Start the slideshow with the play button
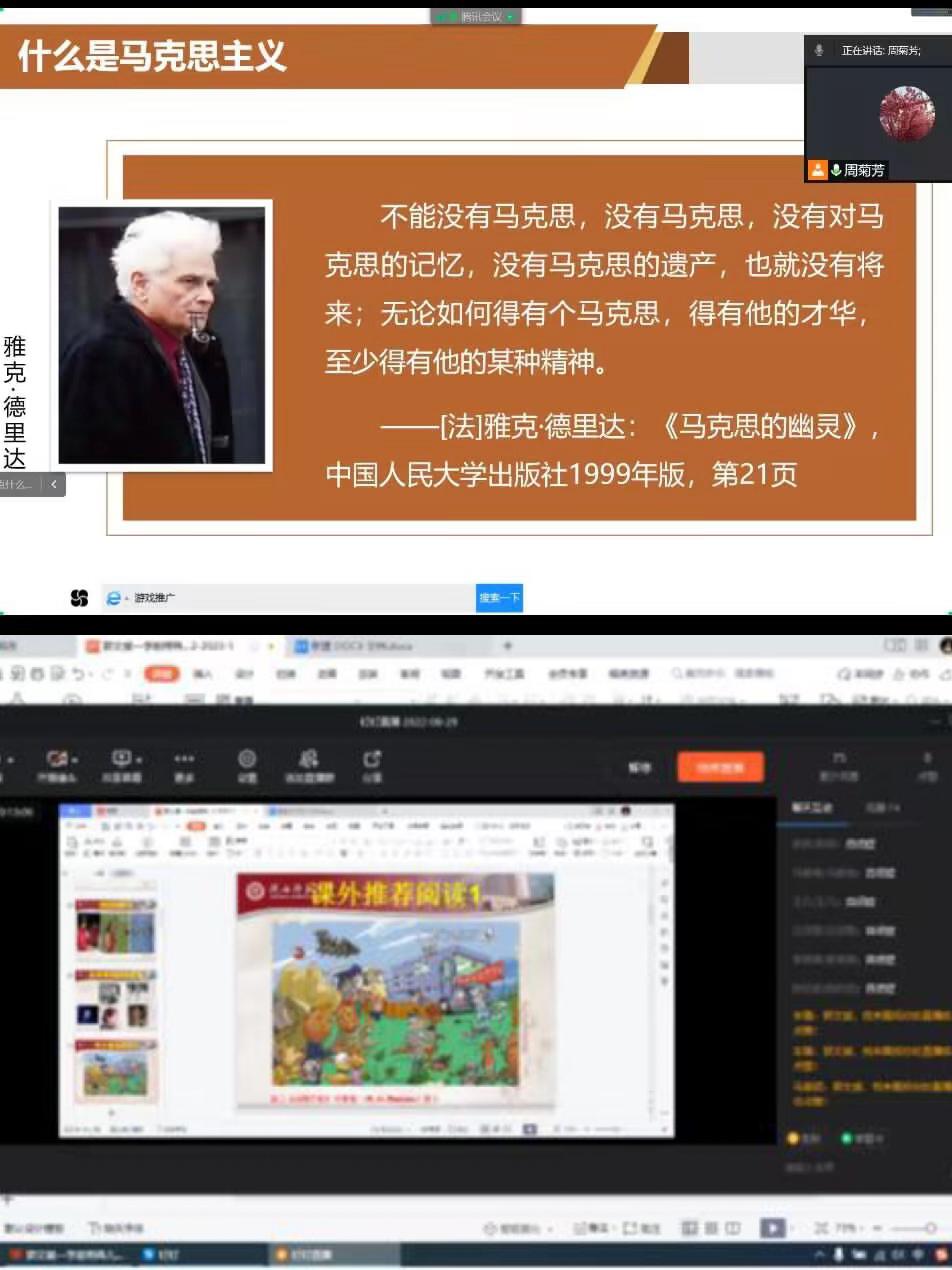The height and width of the screenshot is (1270, 952). [x=771, y=1227]
